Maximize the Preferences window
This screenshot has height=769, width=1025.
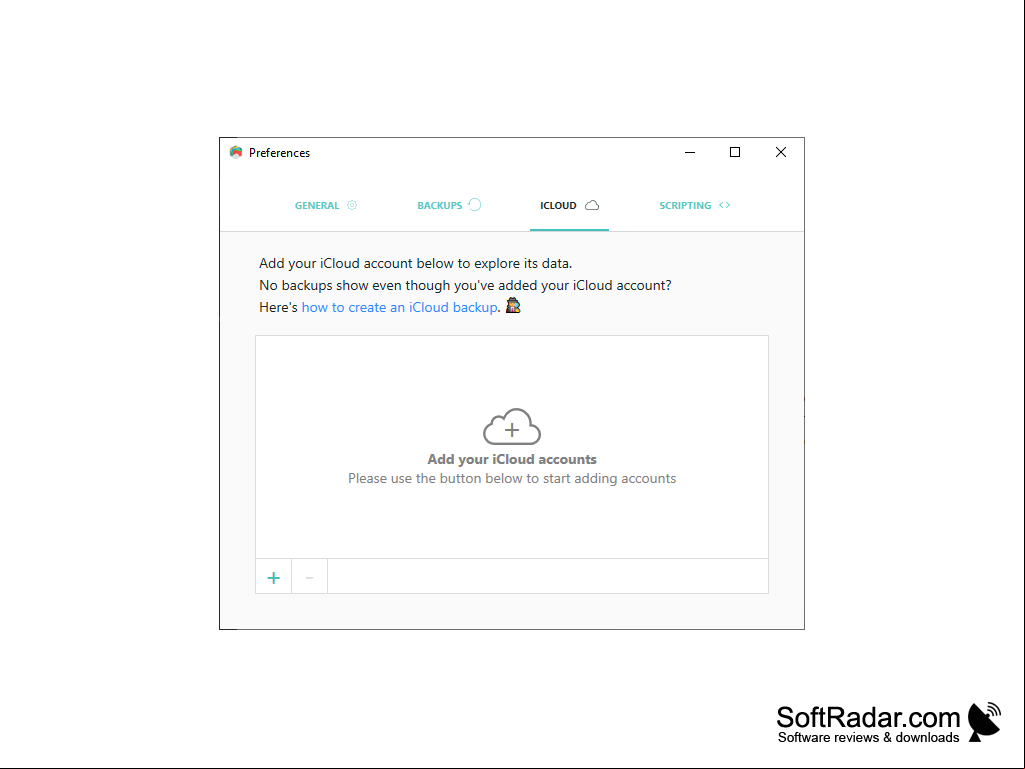pyautogui.click(x=735, y=152)
